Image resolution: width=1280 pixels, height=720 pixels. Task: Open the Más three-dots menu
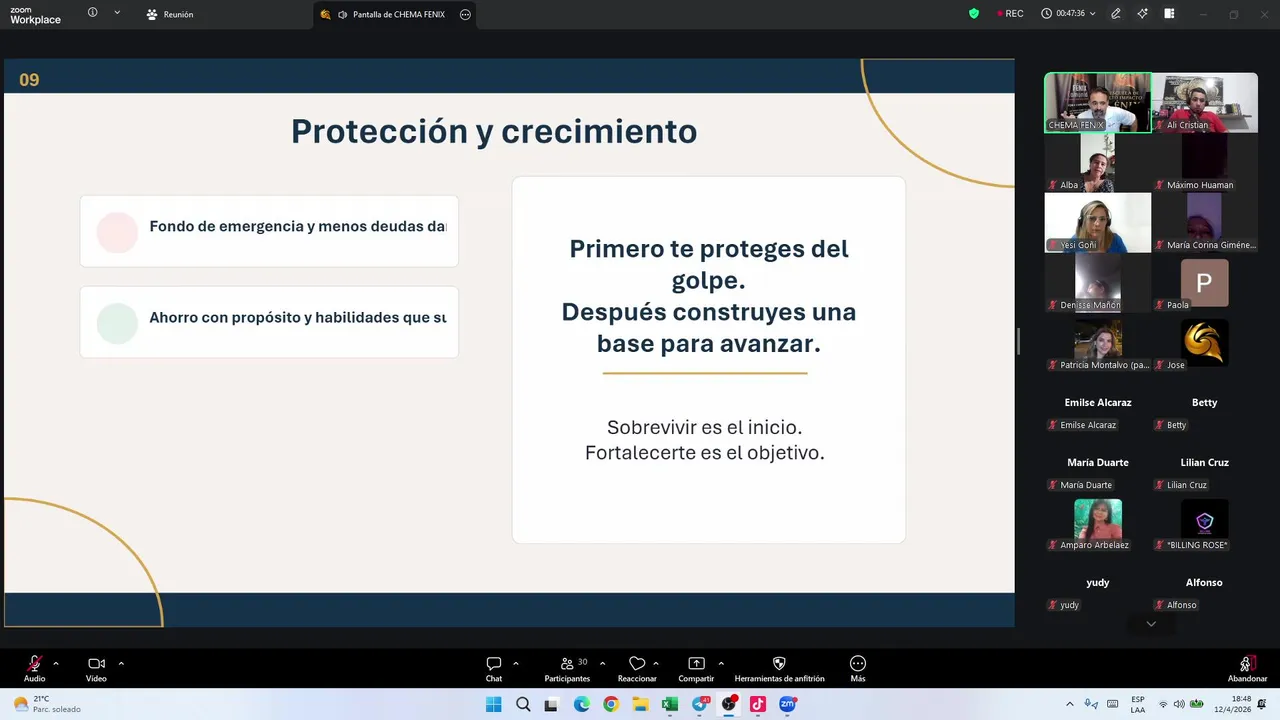(858, 668)
